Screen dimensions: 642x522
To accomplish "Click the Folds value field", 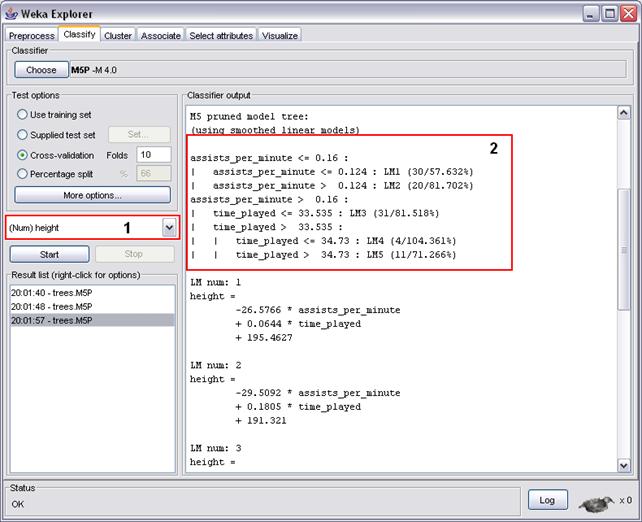I will point(155,155).
